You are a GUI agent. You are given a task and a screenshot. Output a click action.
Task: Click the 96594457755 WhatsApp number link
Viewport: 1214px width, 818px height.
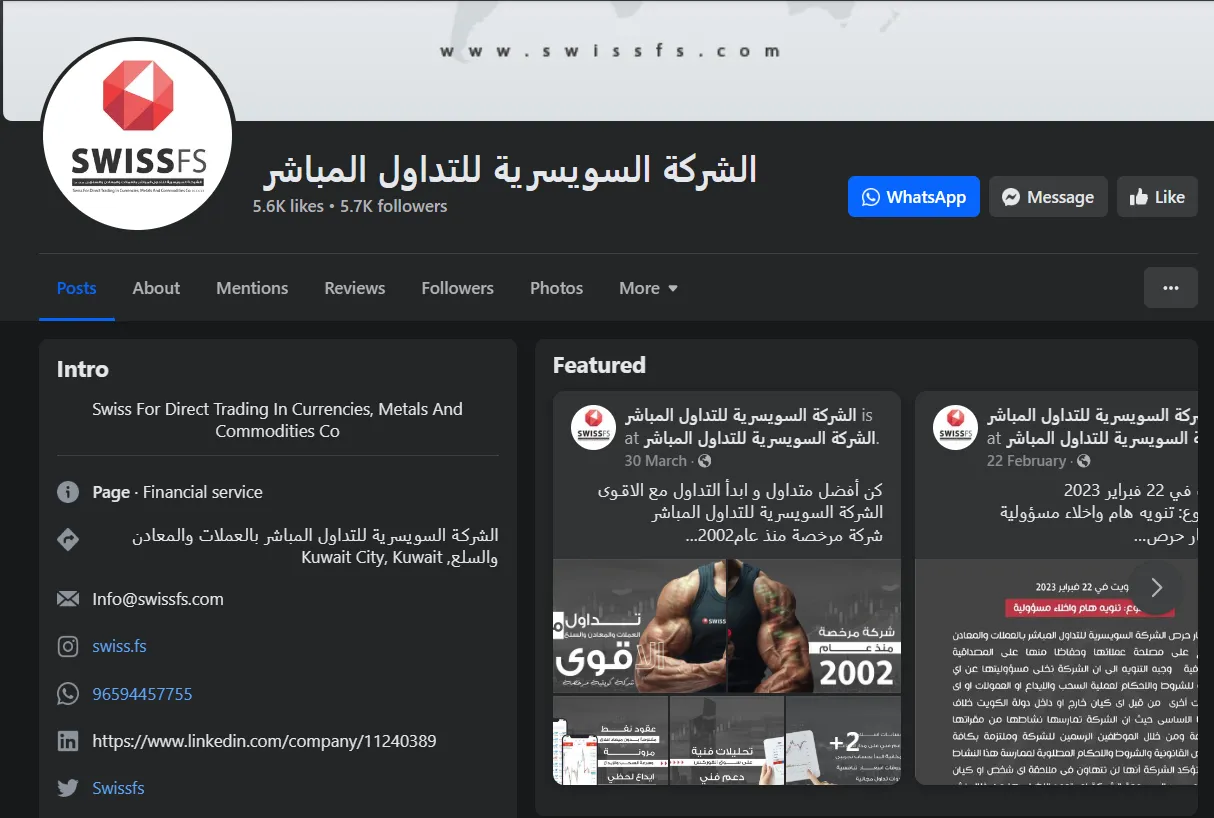[142, 694]
